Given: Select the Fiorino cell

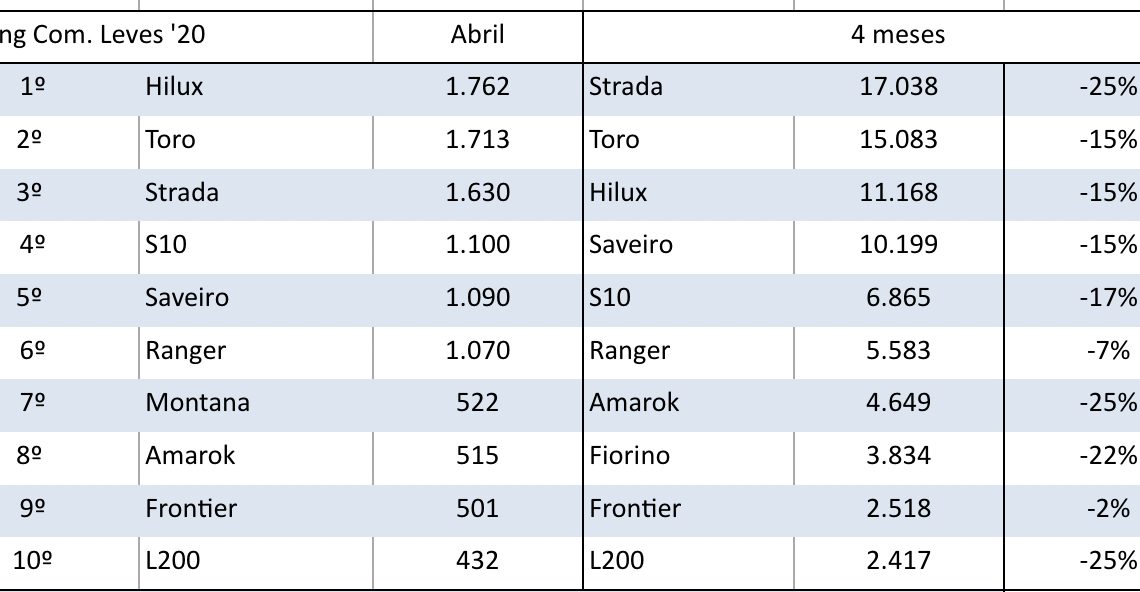Looking at the screenshot, I should pyautogui.click(x=630, y=456).
